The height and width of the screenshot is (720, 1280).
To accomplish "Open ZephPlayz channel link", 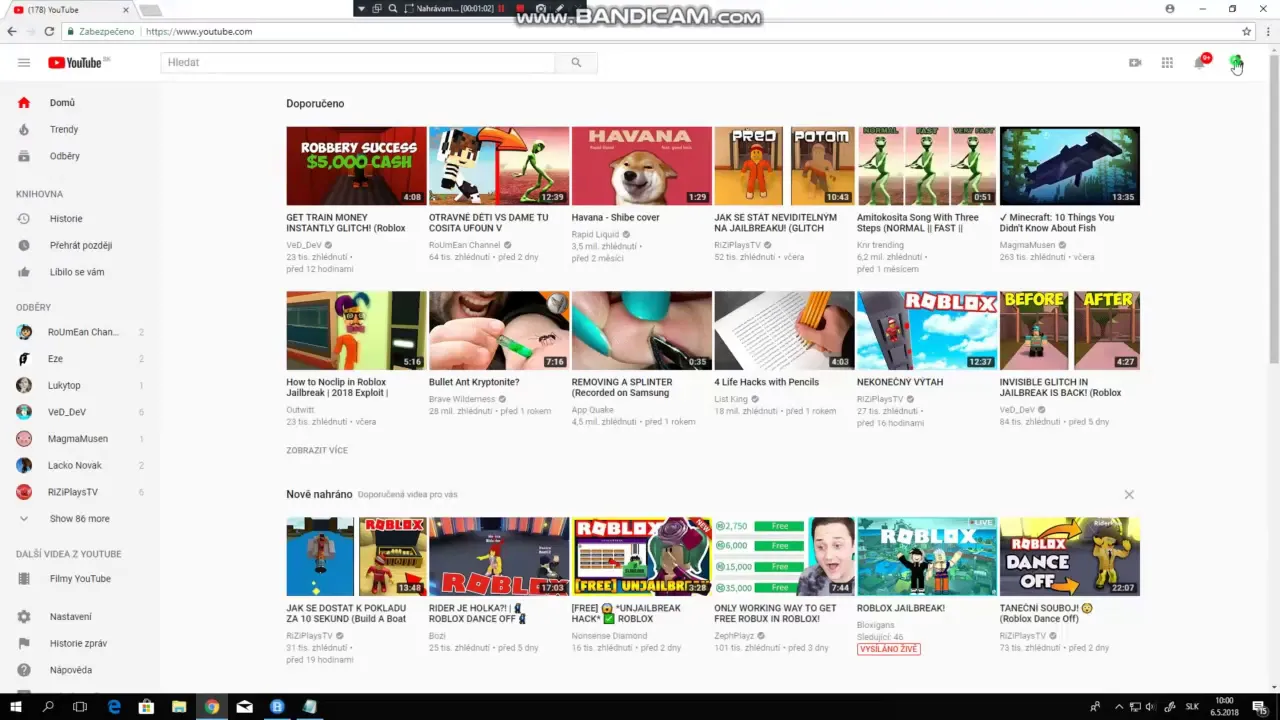I will click(x=735, y=636).
